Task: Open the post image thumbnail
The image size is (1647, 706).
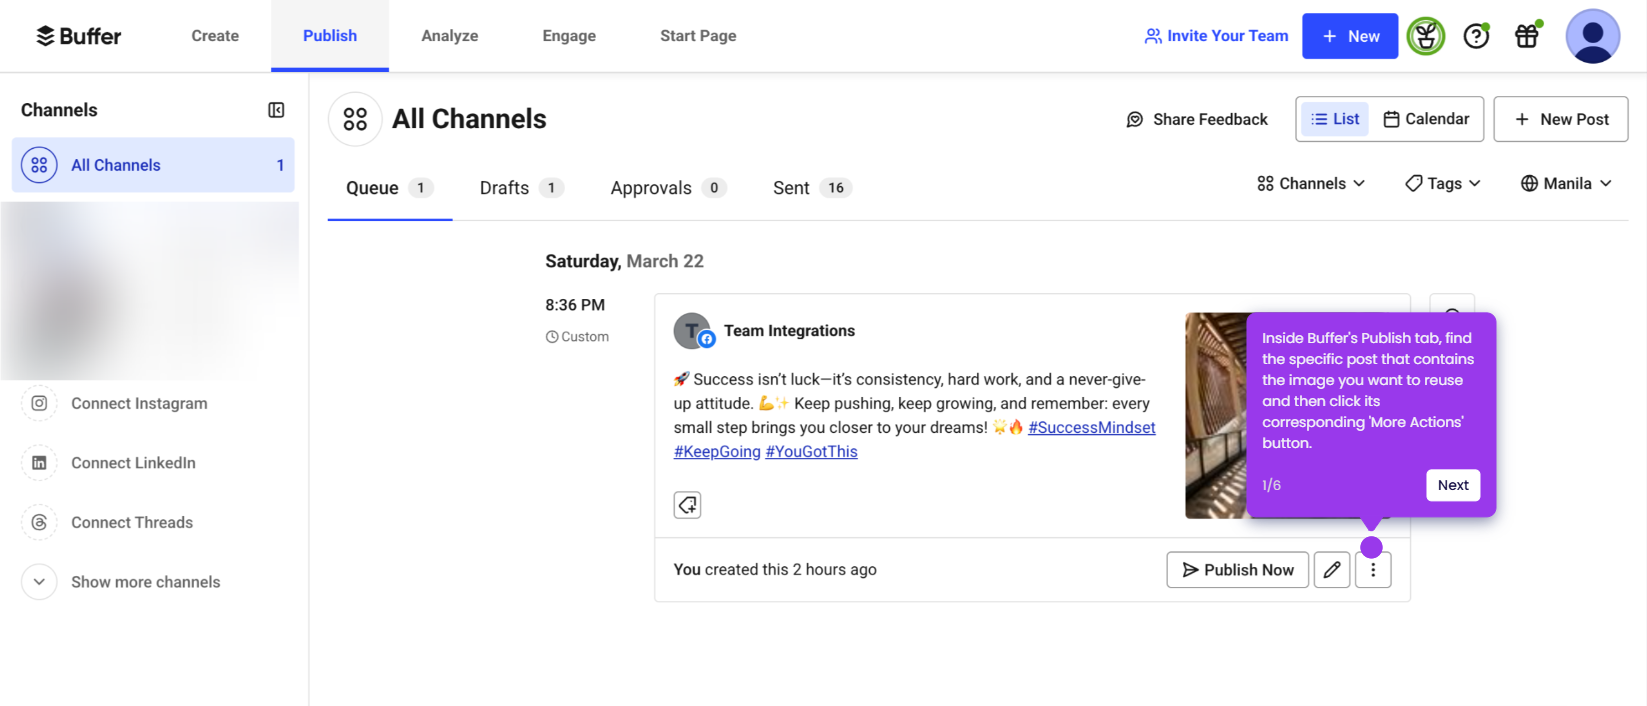Action: coord(1216,415)
